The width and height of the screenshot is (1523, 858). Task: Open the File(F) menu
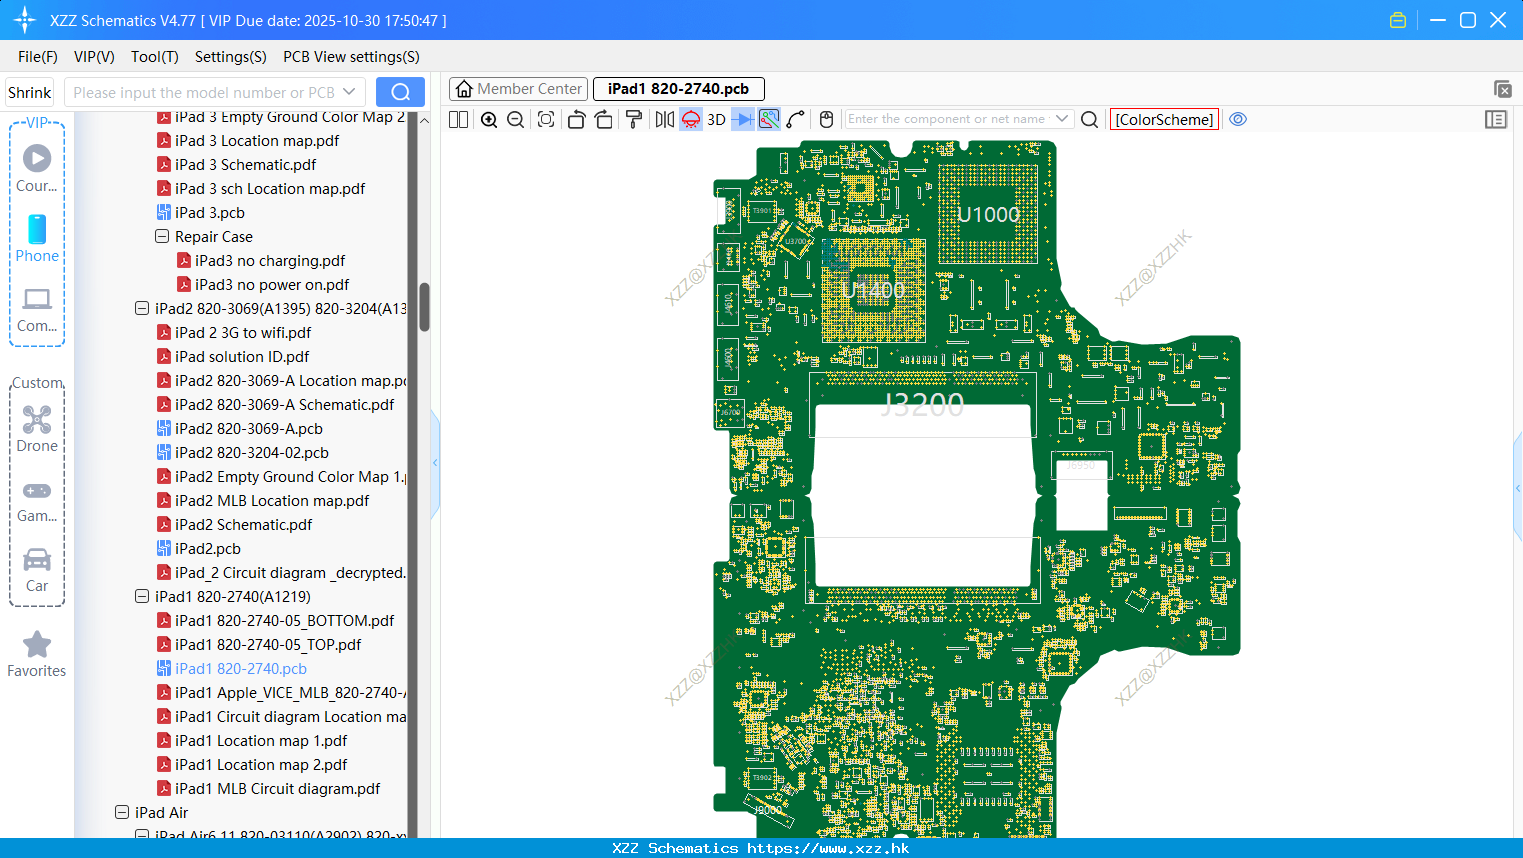coord(38,57)
